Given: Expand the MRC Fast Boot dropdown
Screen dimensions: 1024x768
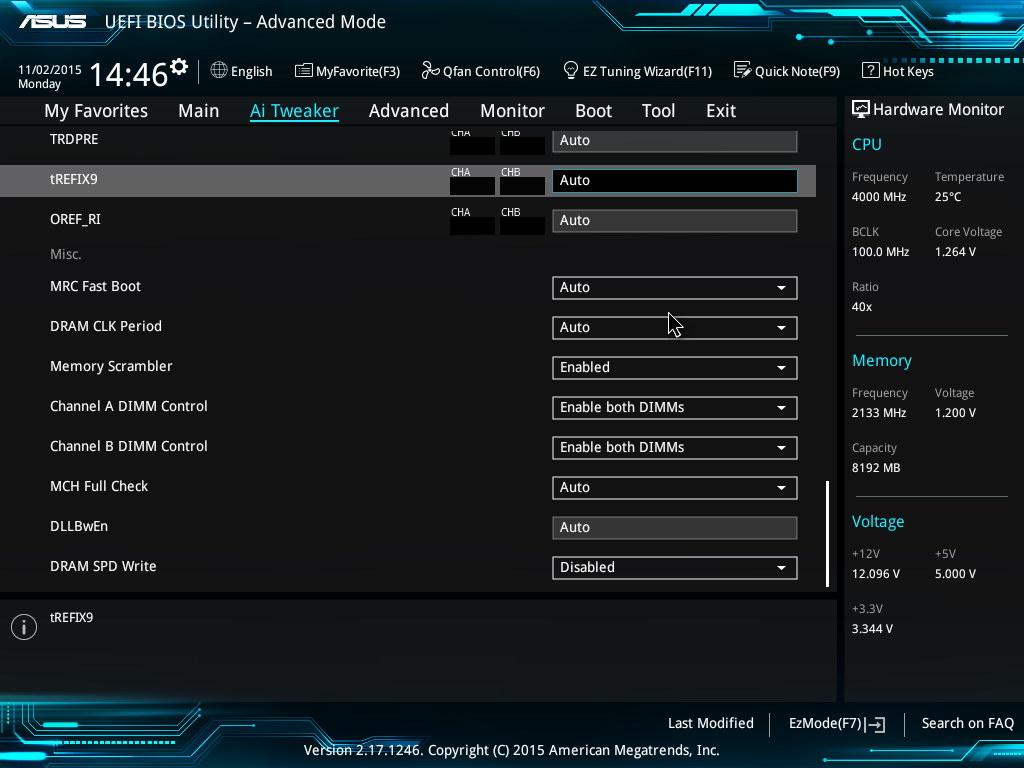Looking at the screenshot, I should pos(674,288).
